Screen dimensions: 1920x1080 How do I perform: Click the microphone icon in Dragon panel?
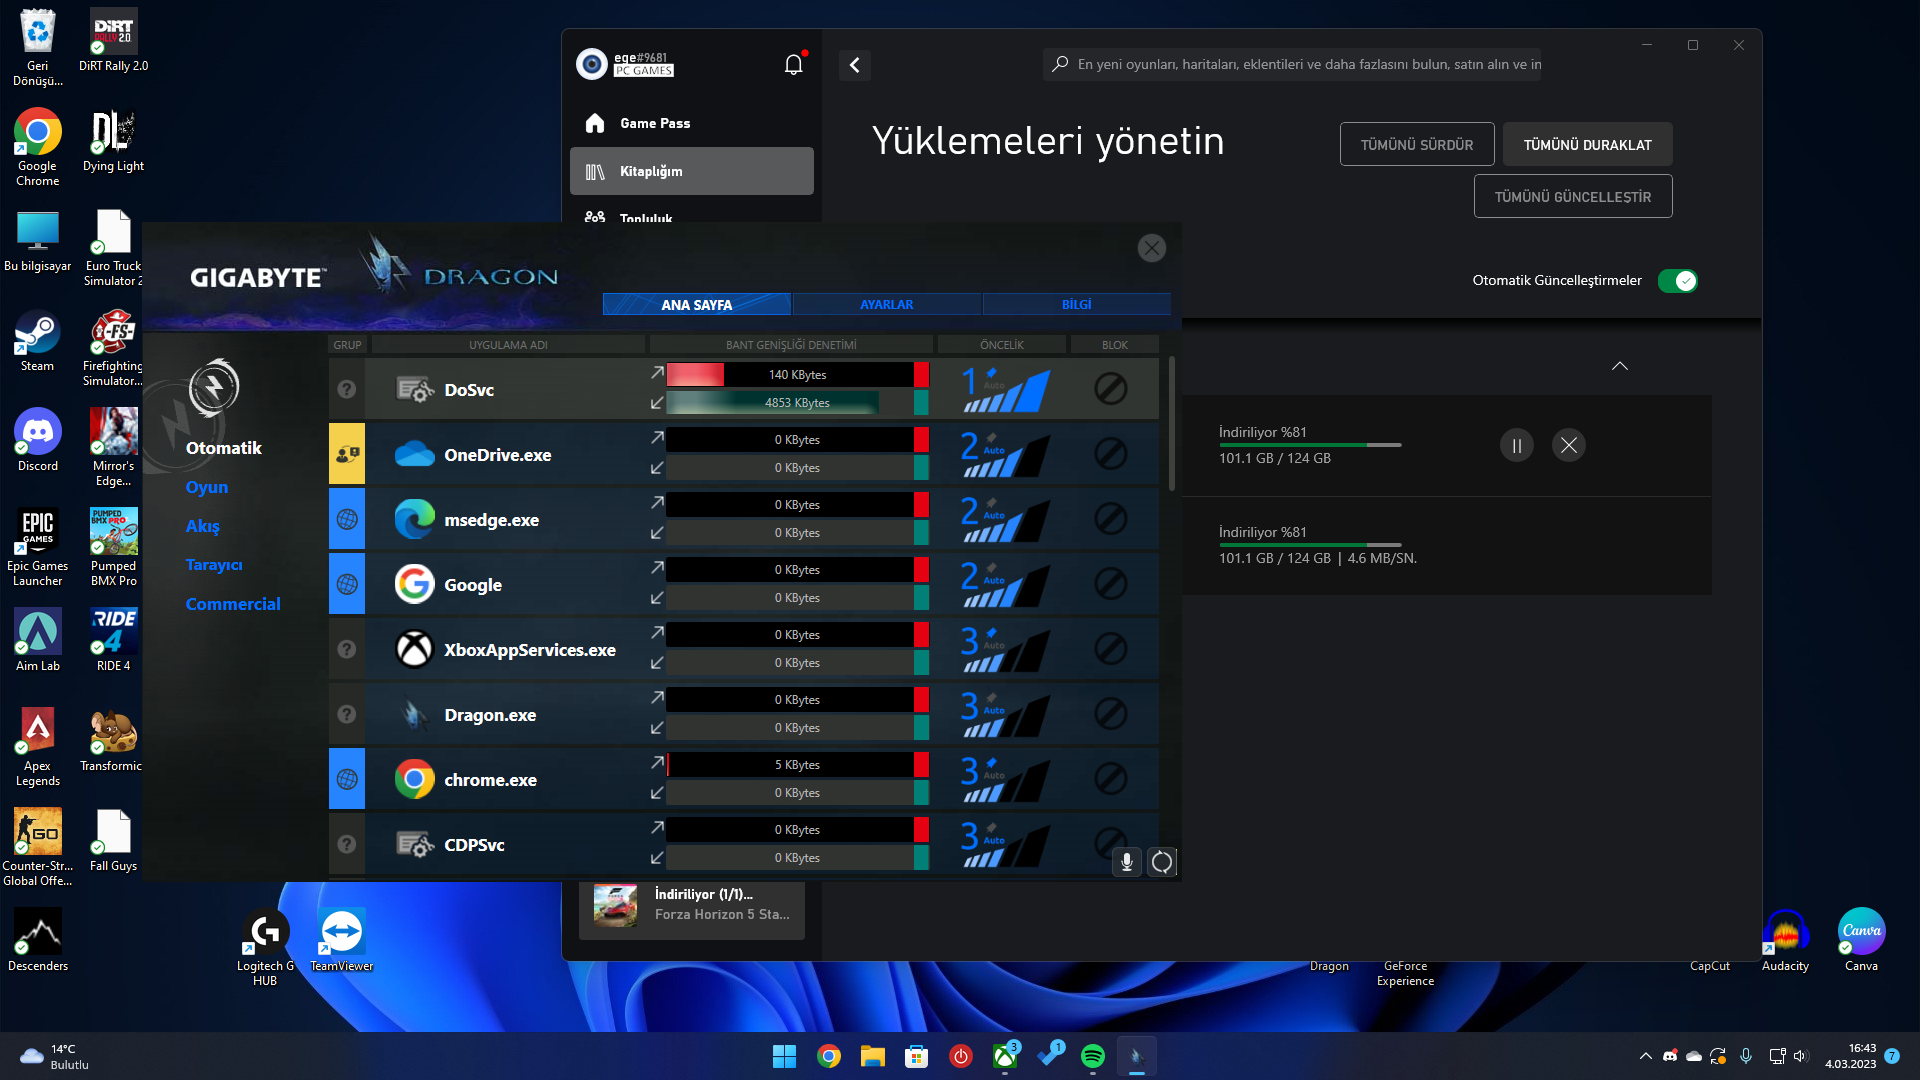(1126, 862)
